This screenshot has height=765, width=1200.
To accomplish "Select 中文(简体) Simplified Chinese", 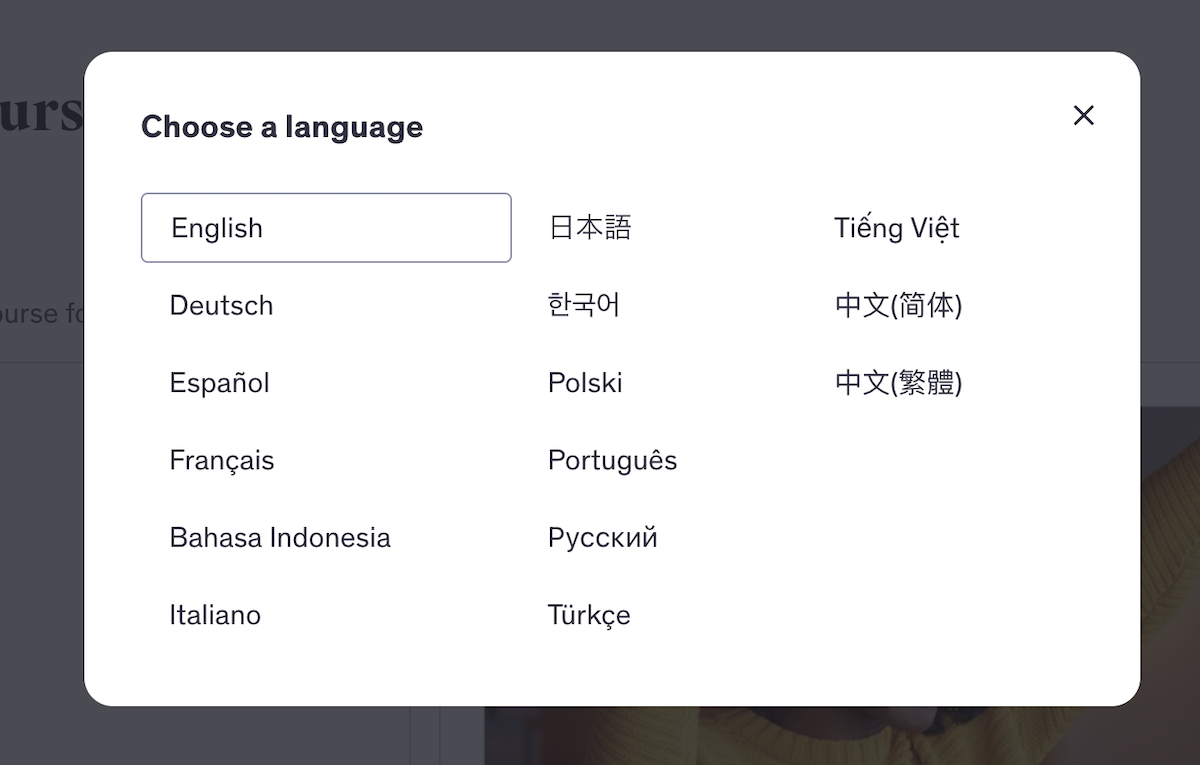I will pos(898,306).
